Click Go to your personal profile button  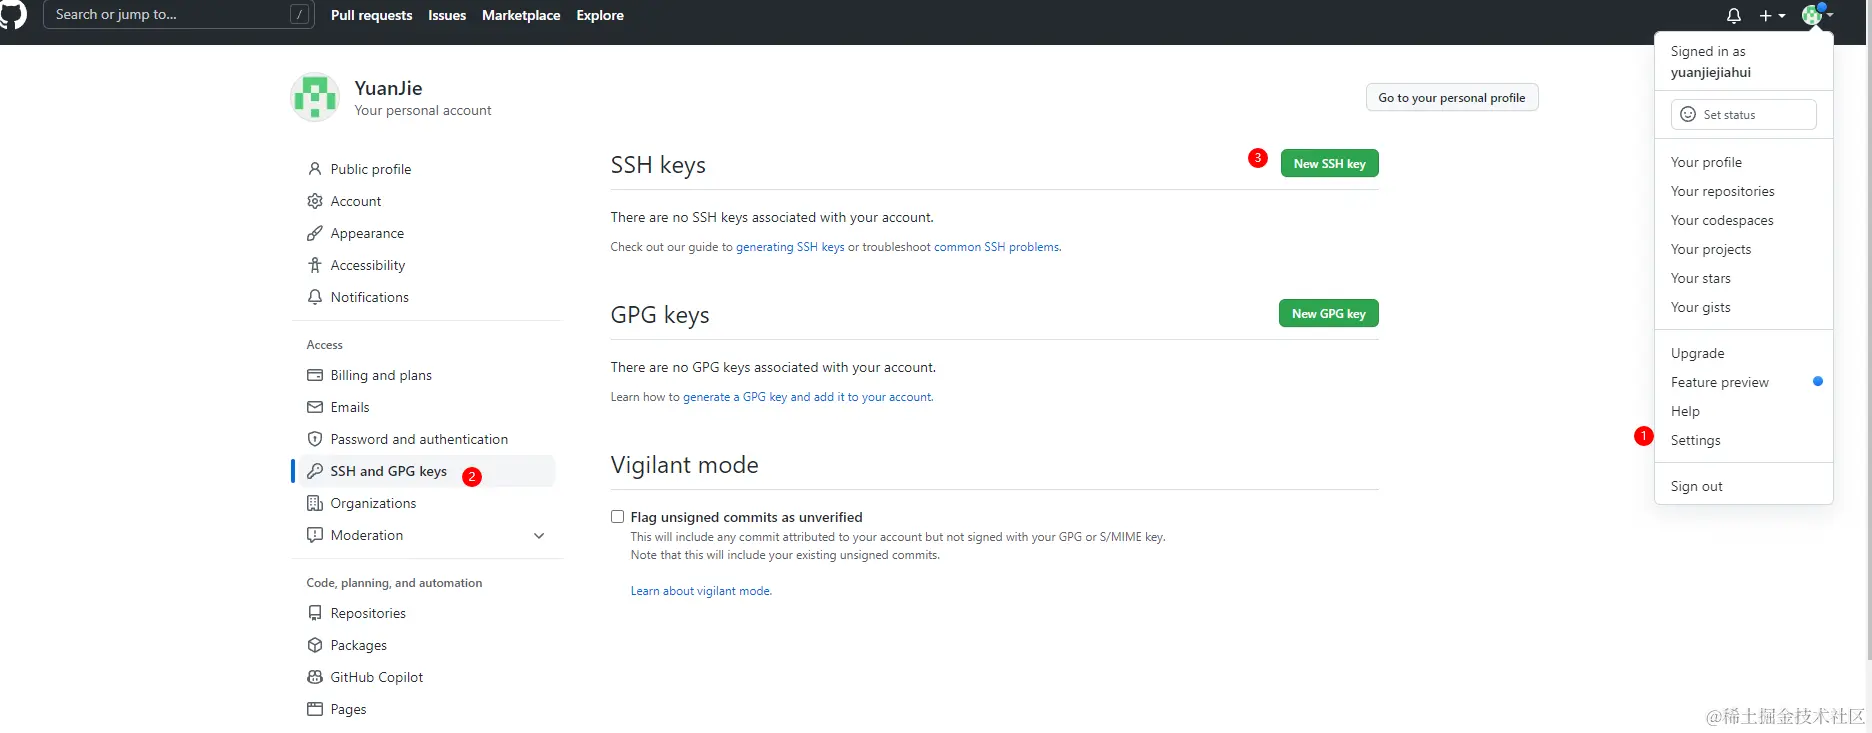click(1452, 97)
